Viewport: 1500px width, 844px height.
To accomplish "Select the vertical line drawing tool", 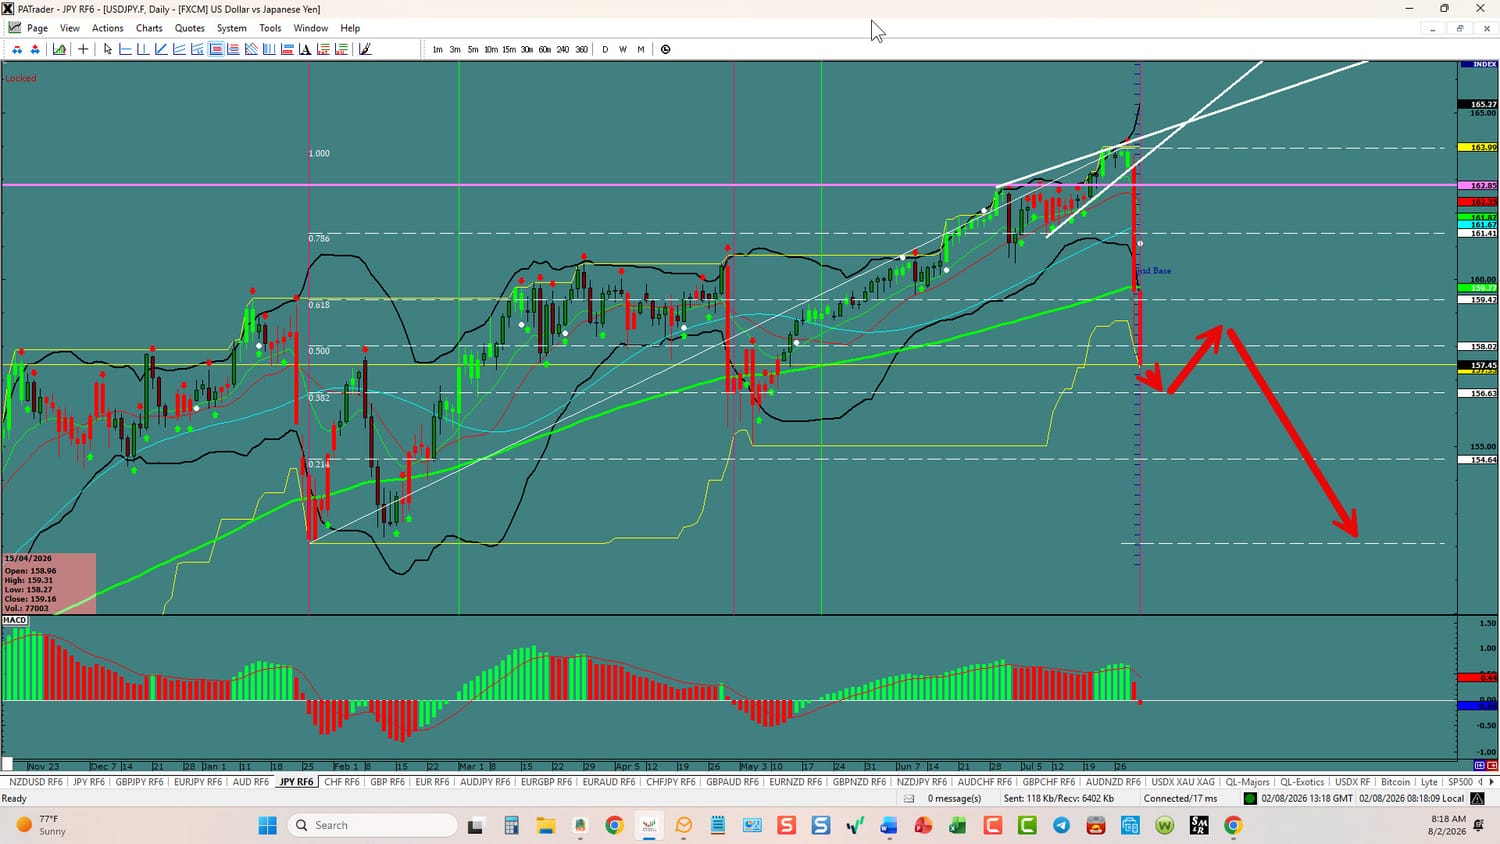I will click(x=143, y=49).
